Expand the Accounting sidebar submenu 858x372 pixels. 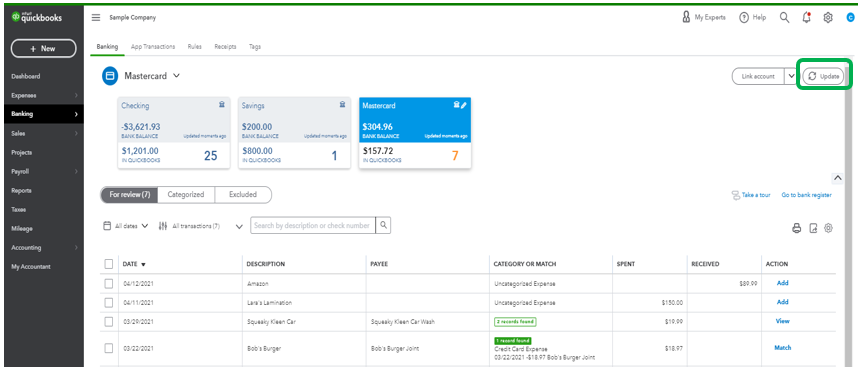click(76, 247)
